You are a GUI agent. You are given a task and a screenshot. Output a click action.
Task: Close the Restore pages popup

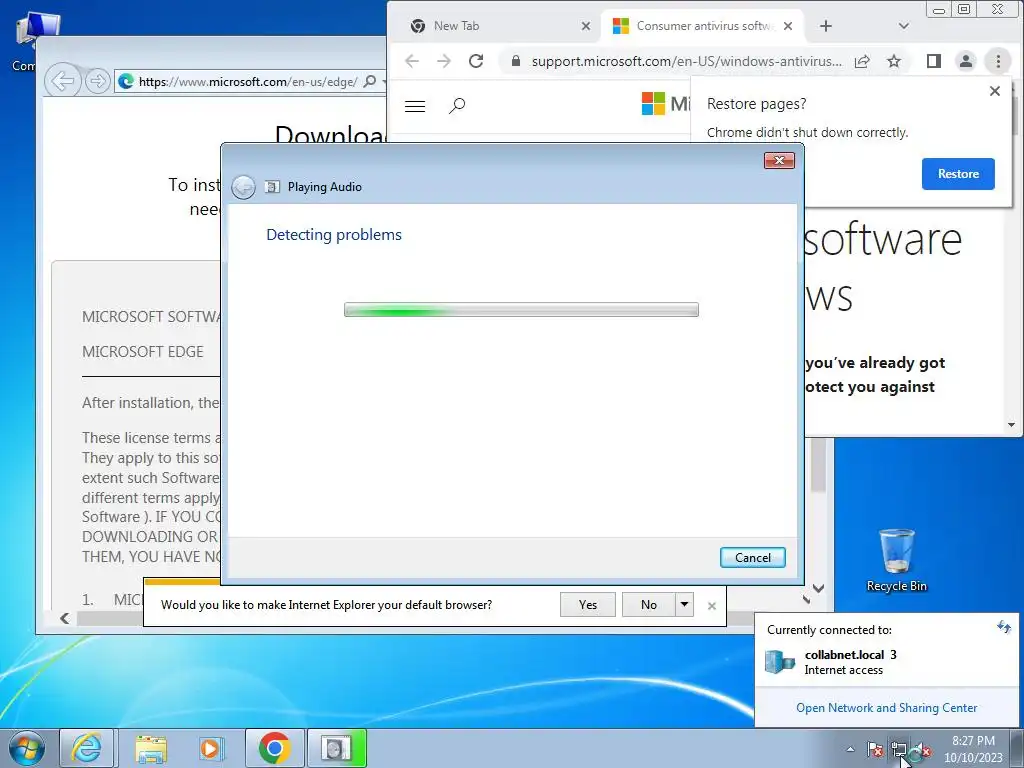click(x=995, y=91)
